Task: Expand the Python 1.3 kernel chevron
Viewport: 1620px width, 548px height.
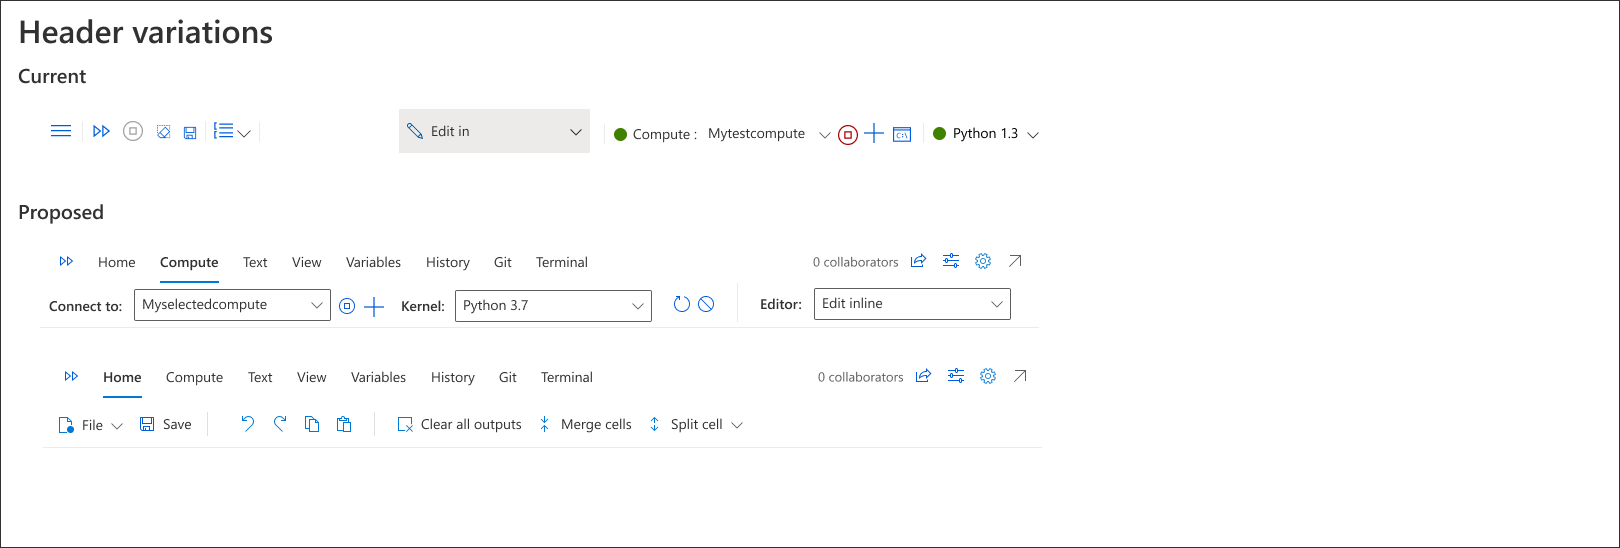Action: 1033,135
